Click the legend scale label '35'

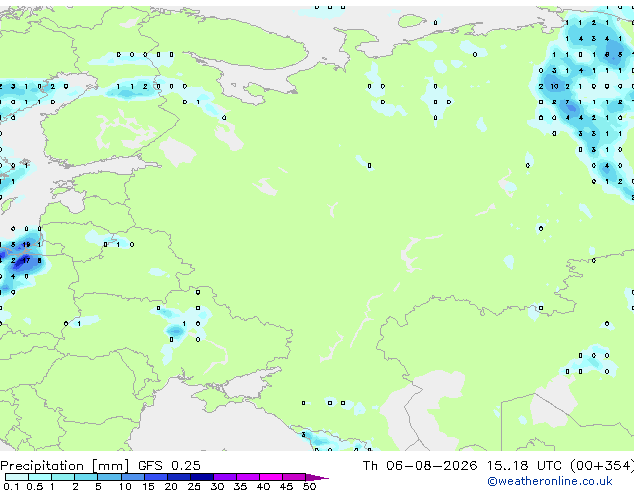(241, 486)
